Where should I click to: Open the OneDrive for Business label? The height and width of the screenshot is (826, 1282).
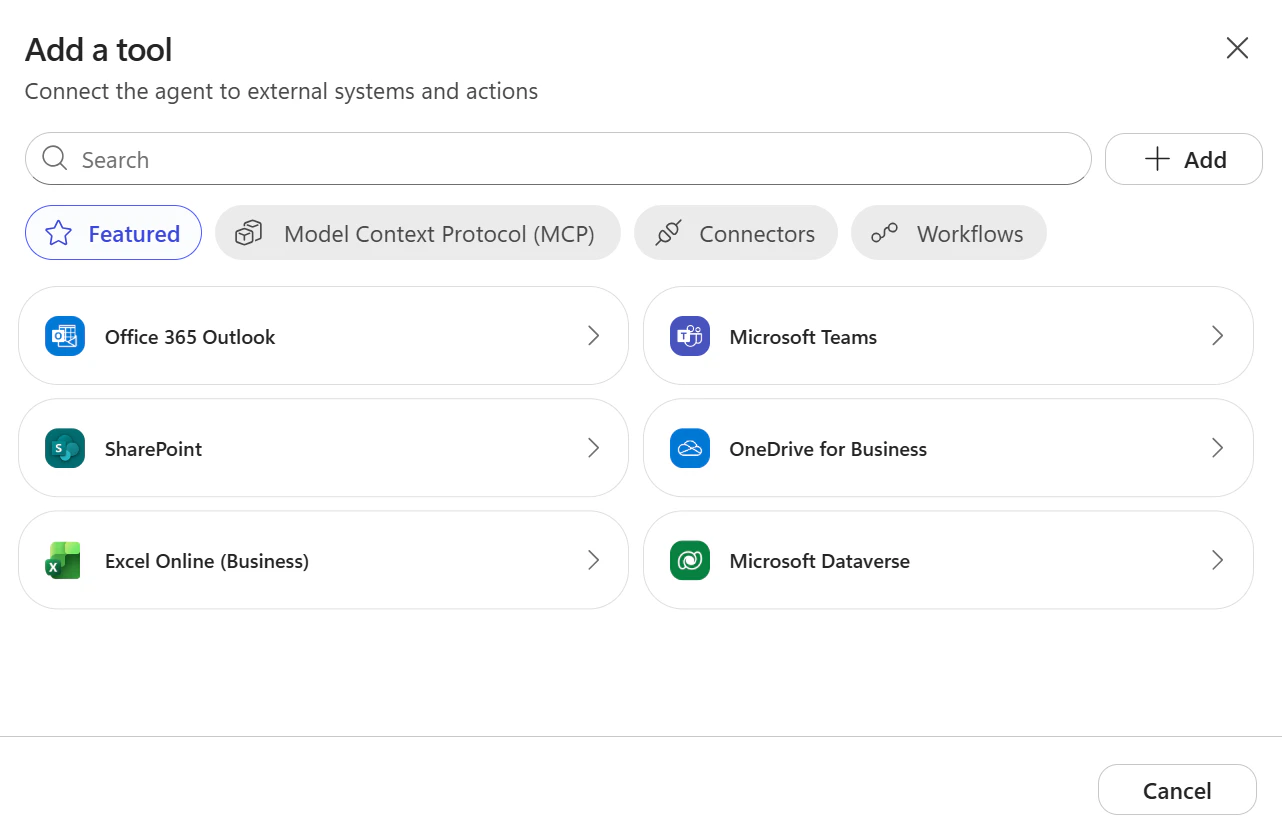click(828, 449)
